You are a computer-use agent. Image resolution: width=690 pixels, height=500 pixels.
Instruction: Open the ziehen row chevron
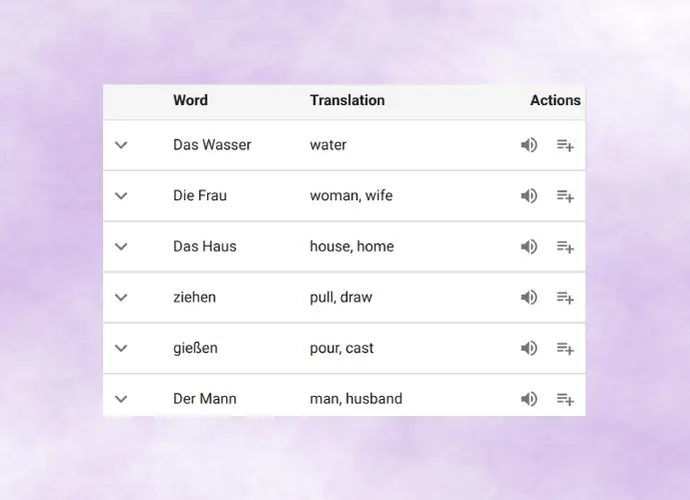point(121,297)
